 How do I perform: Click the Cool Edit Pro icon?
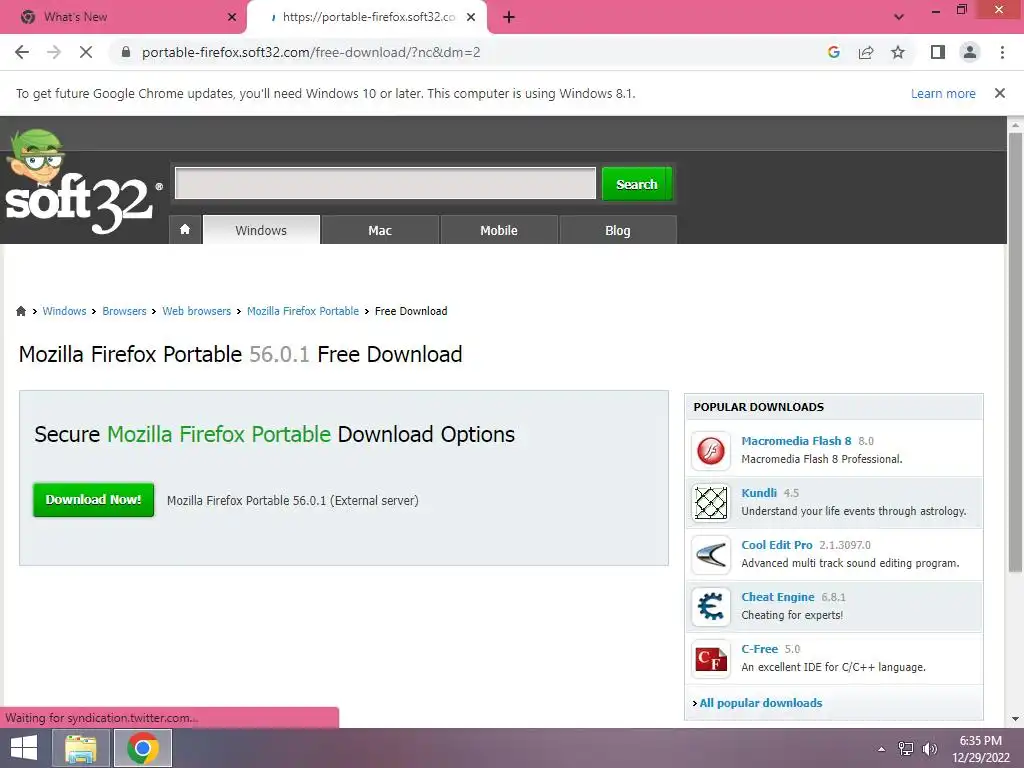(711, 555)
